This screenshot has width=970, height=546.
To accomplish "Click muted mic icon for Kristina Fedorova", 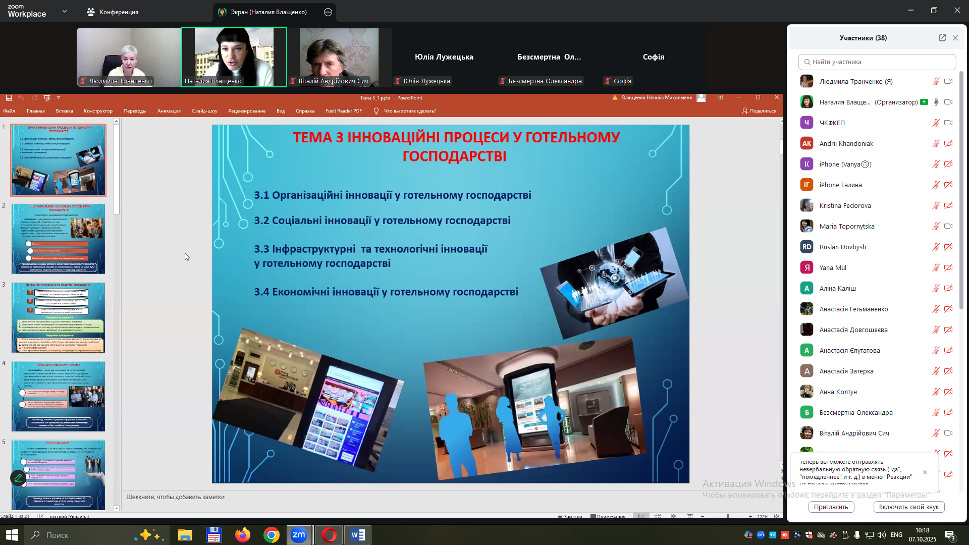I will click(x=936, y=205).
